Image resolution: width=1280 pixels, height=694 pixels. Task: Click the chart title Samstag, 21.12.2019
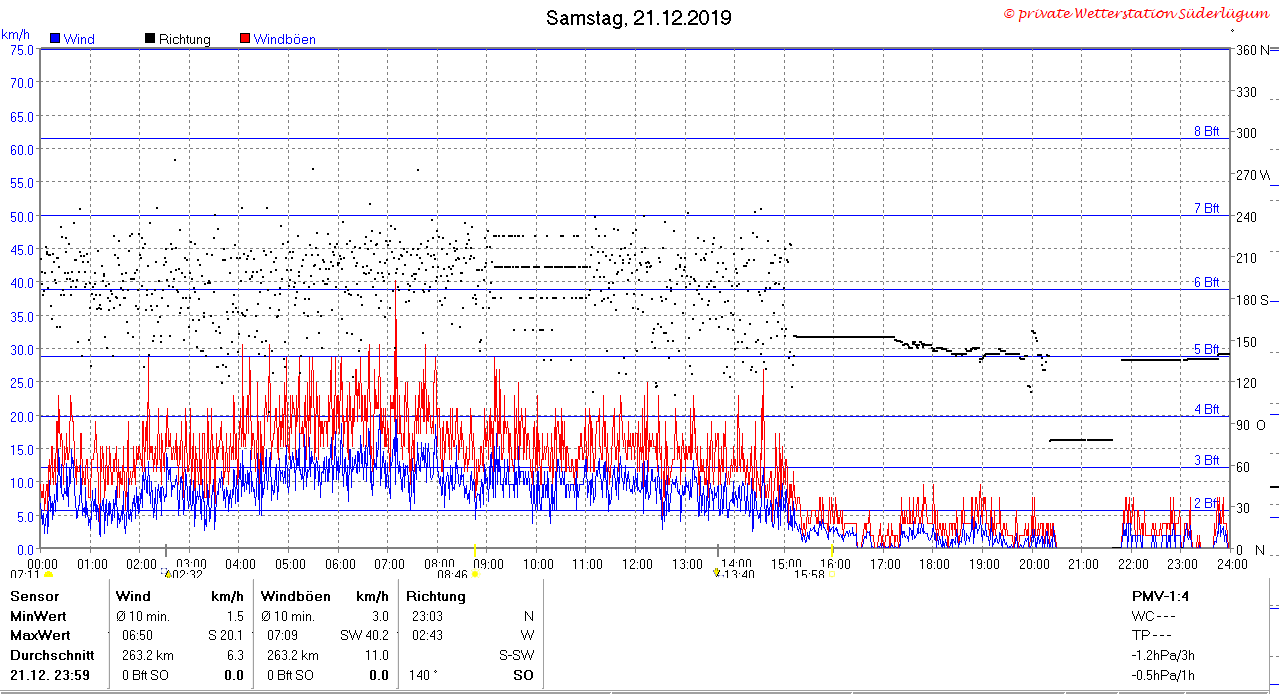(638, 18)
